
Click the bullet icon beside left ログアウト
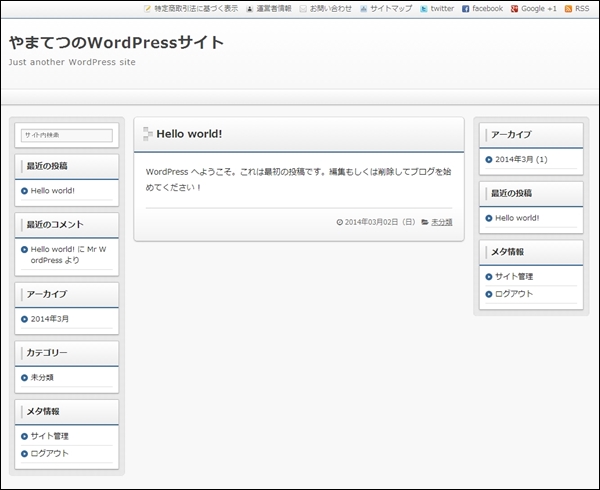(x=24, y=454)
